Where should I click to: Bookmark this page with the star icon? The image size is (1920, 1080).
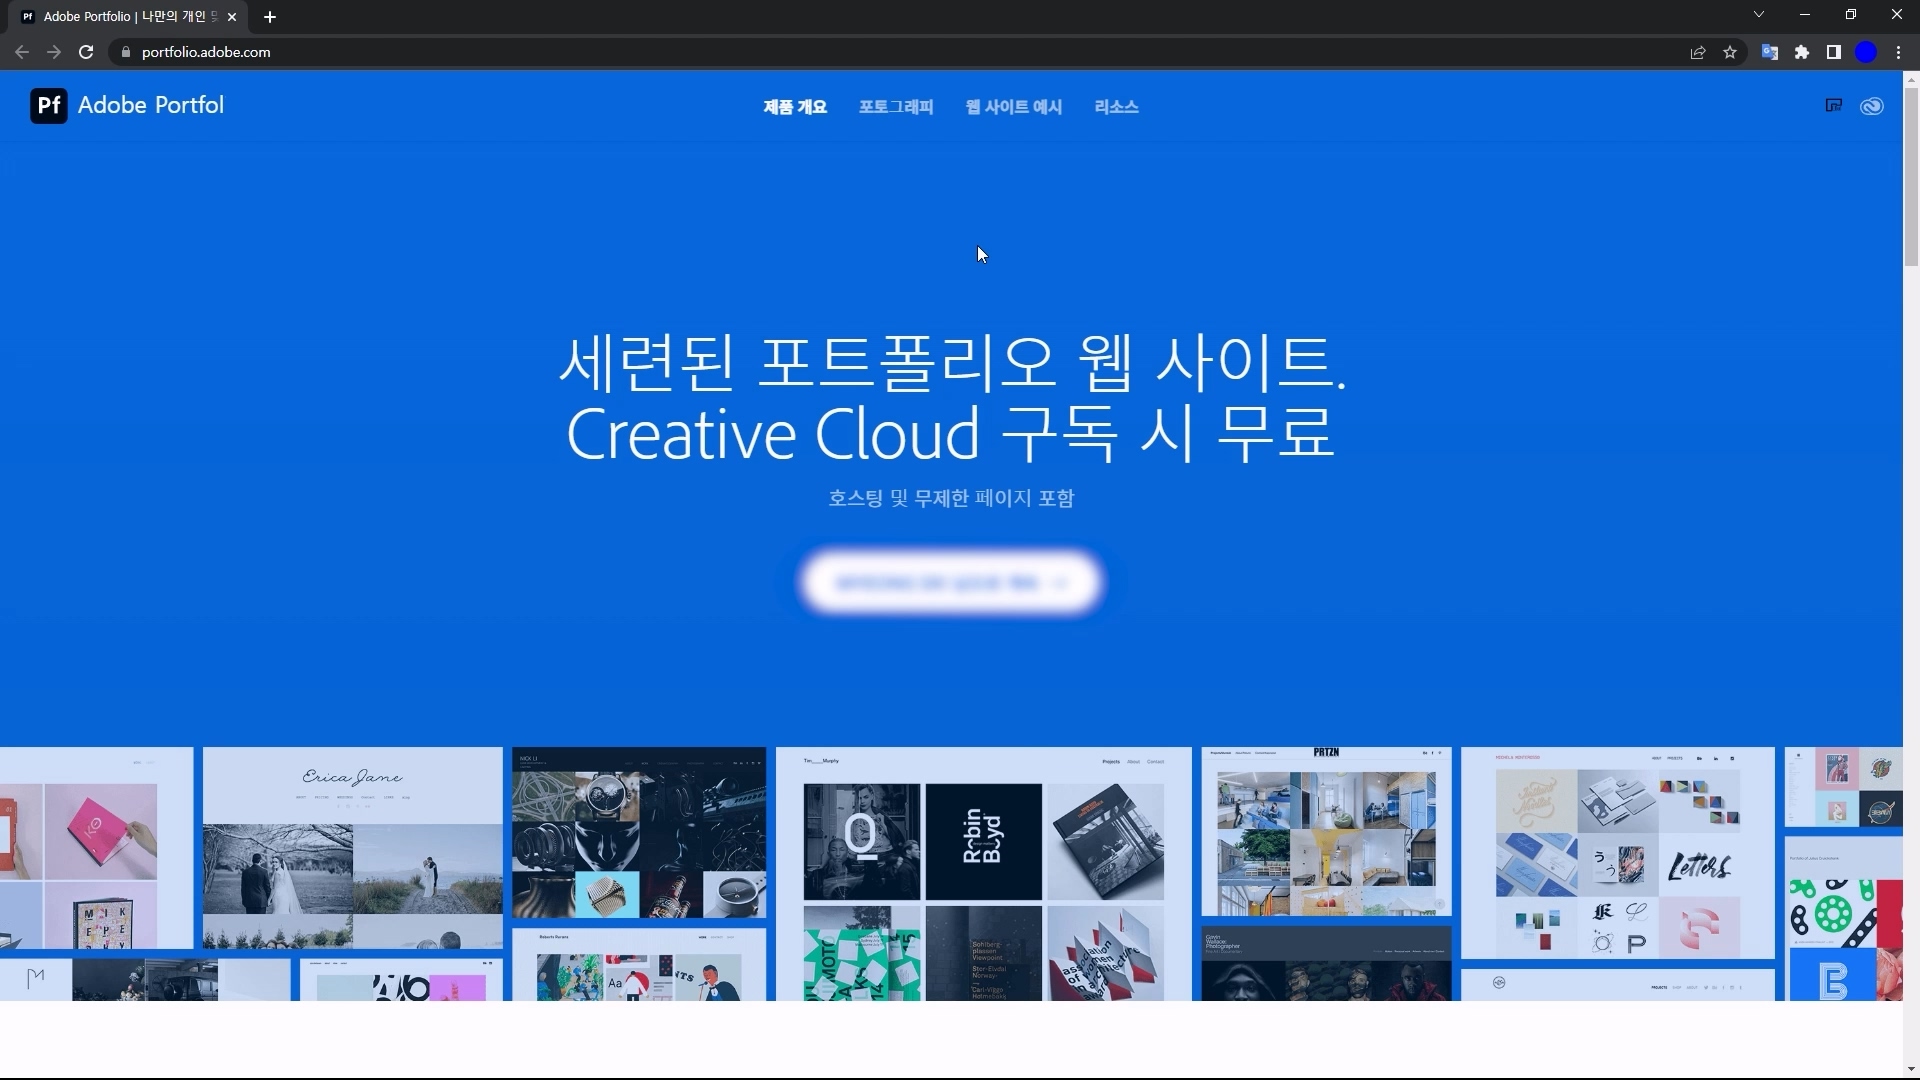[1730, 52]
